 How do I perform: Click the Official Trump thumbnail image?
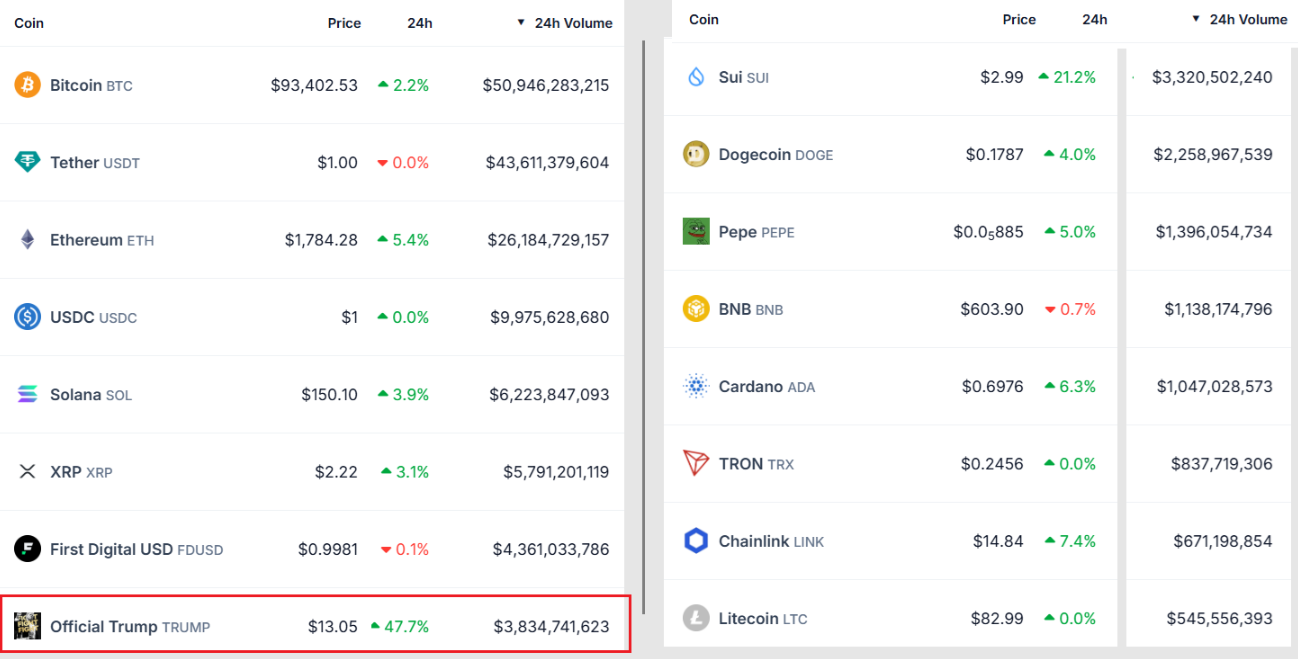(x=27, y=626)
